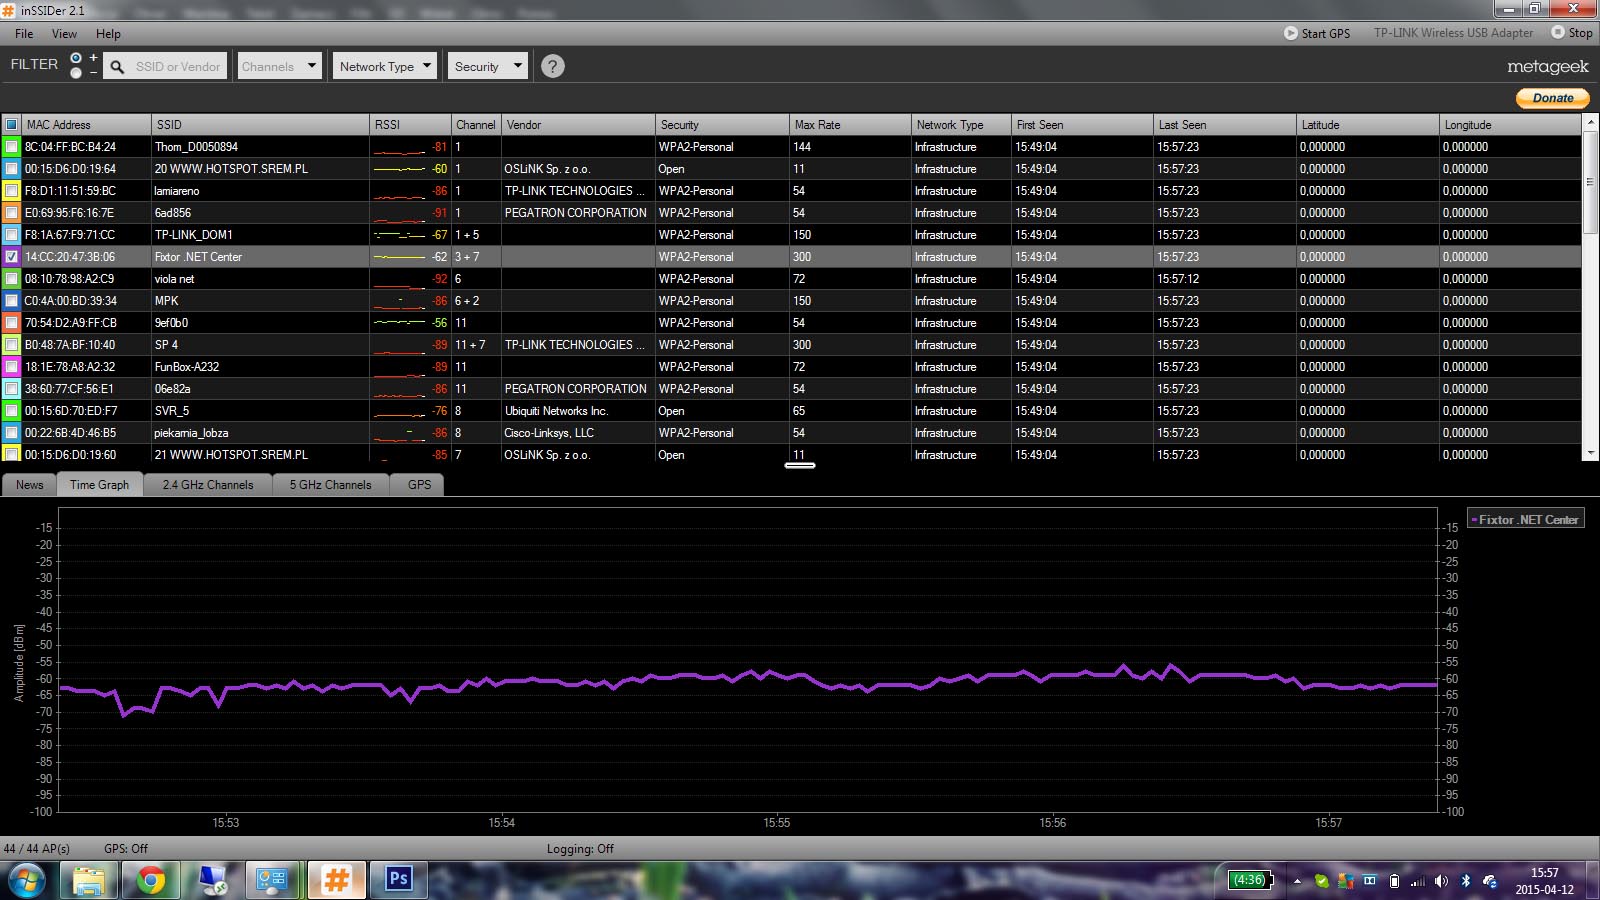
Task: Click the SSID or Vendor search field
Action: [x=178, y=67]
